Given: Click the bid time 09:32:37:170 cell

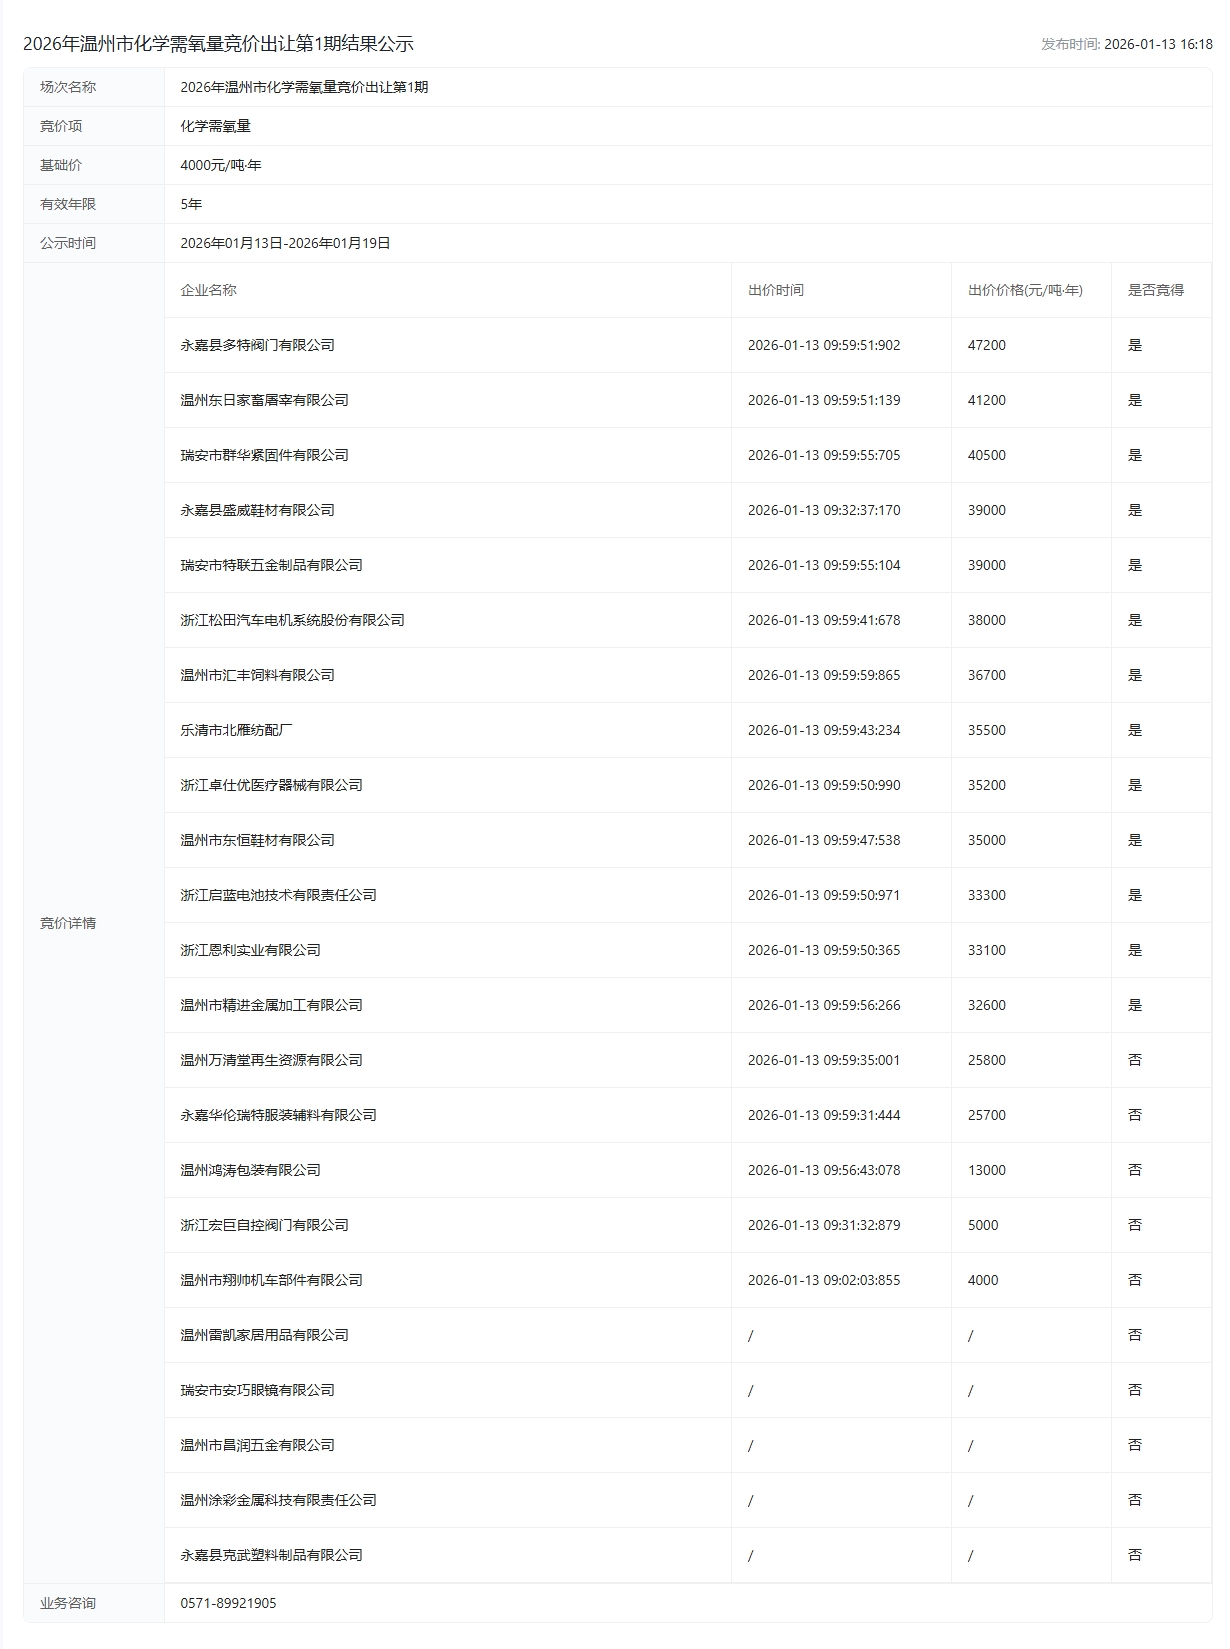Looking at the screenshot, I should [x=823, y=510].
